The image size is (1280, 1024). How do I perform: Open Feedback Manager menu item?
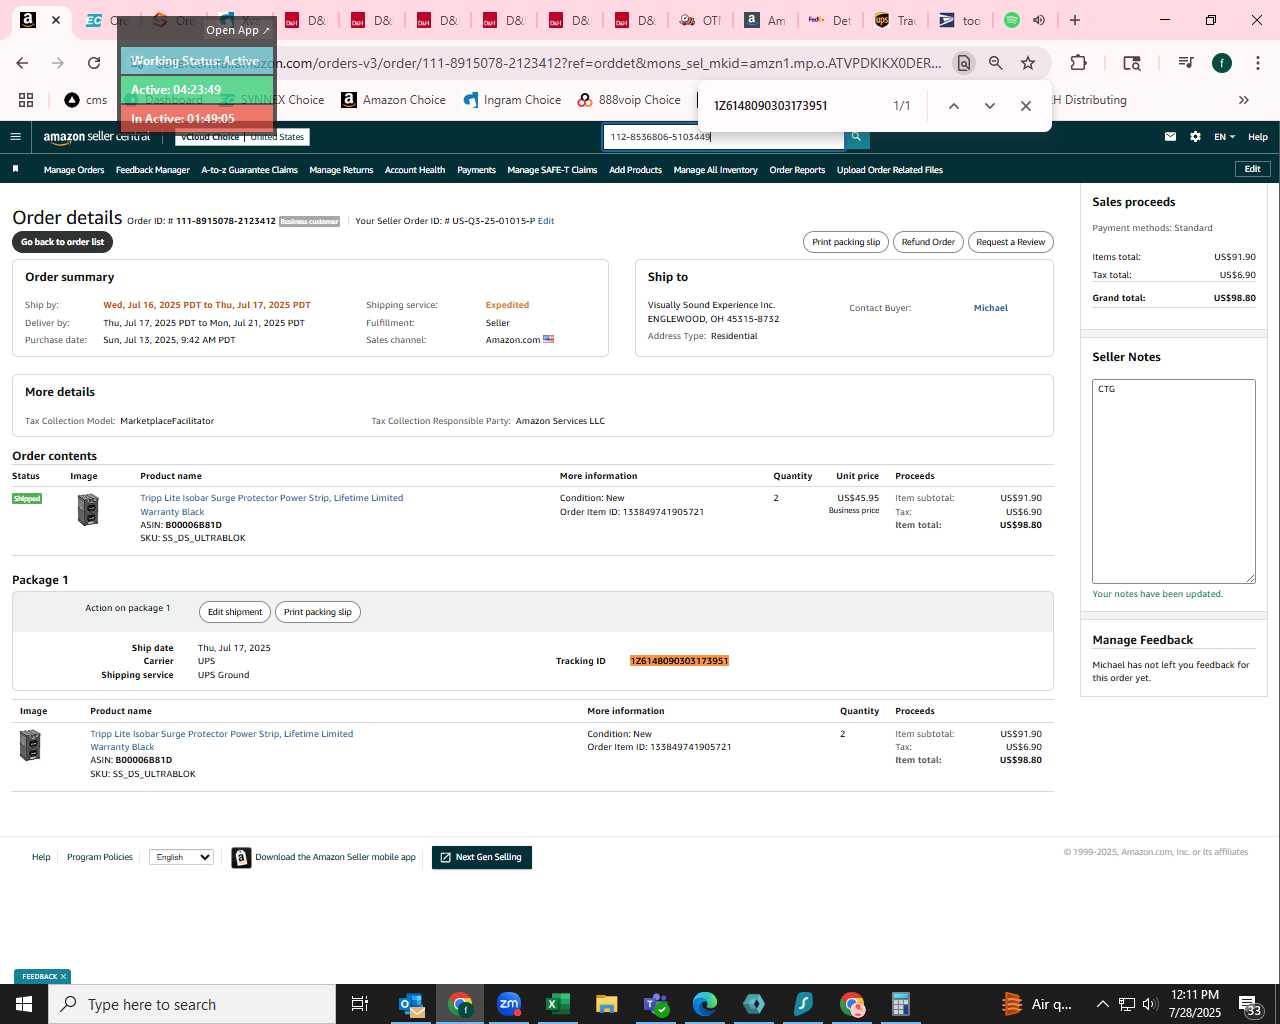tap(153, 170)
